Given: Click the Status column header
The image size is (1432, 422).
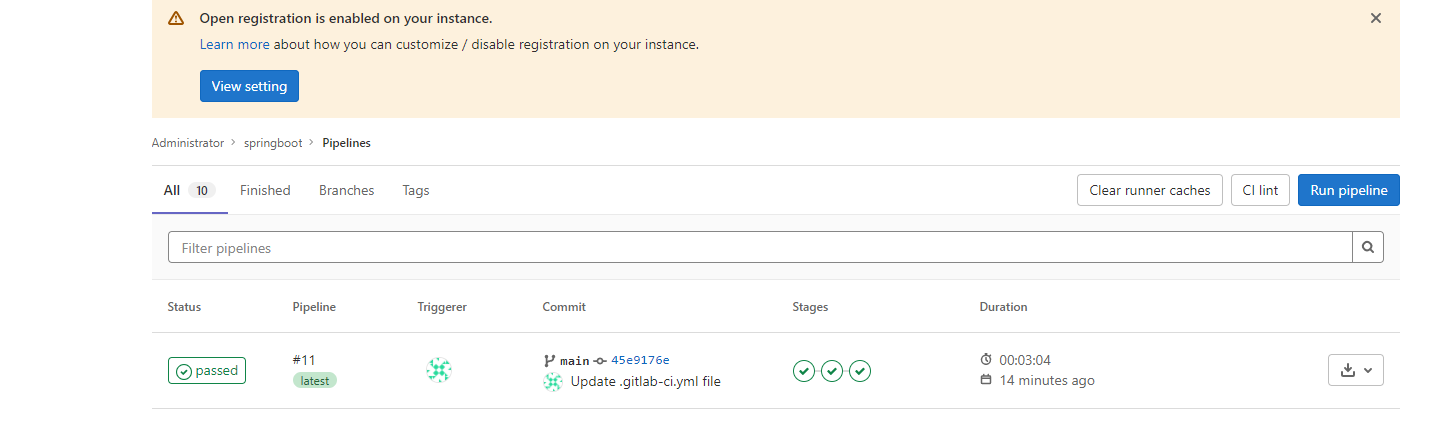Looking at the screenshot, I should tap(184, 307).
